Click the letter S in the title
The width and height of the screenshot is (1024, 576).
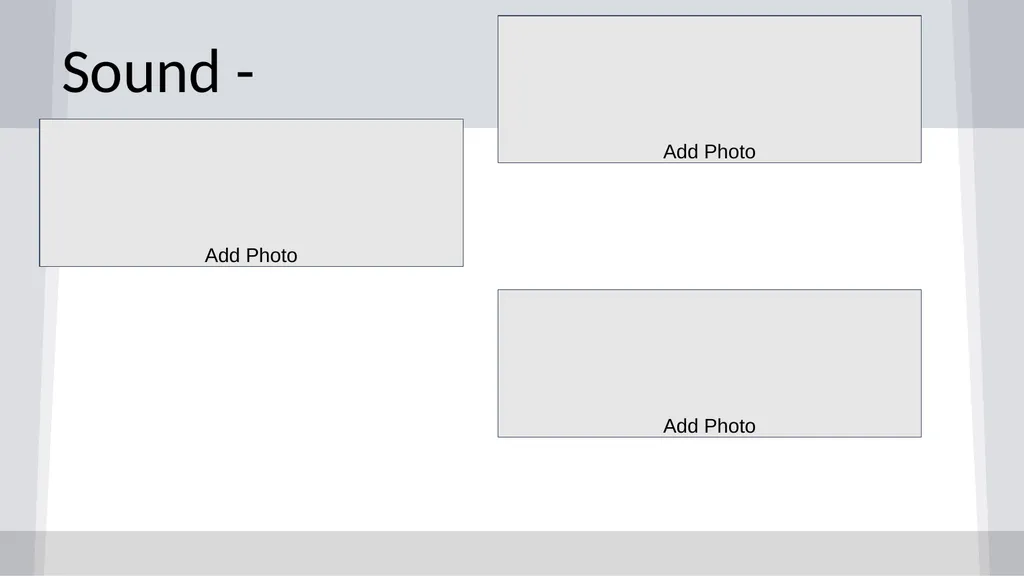(76, 72)
